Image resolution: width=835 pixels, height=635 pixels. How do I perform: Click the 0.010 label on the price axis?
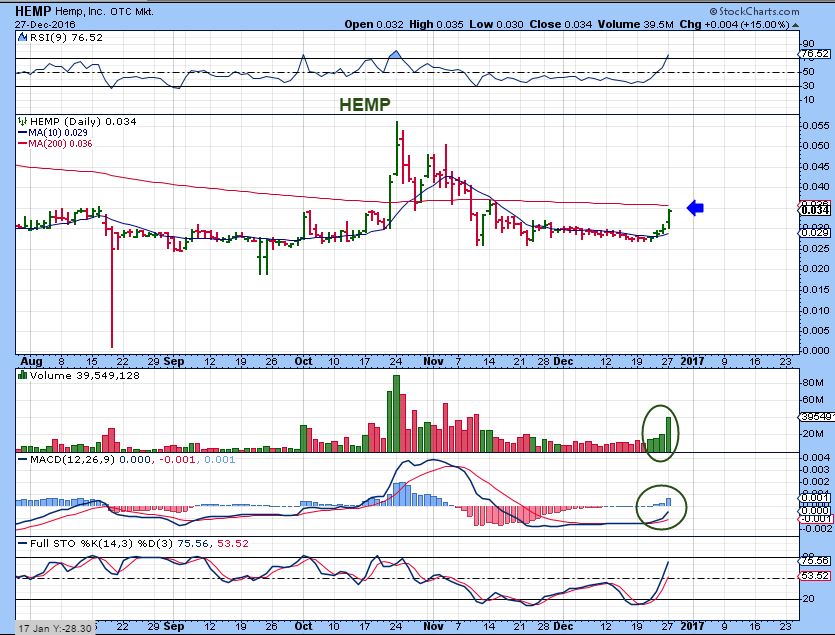(x=816, y=310)
